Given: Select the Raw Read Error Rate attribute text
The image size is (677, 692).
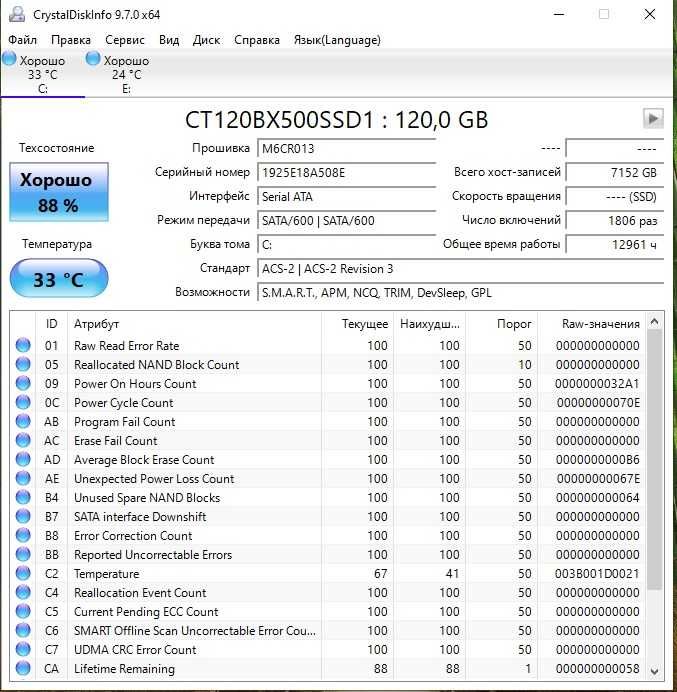Looking at the screenshot, I should (127, 346).
